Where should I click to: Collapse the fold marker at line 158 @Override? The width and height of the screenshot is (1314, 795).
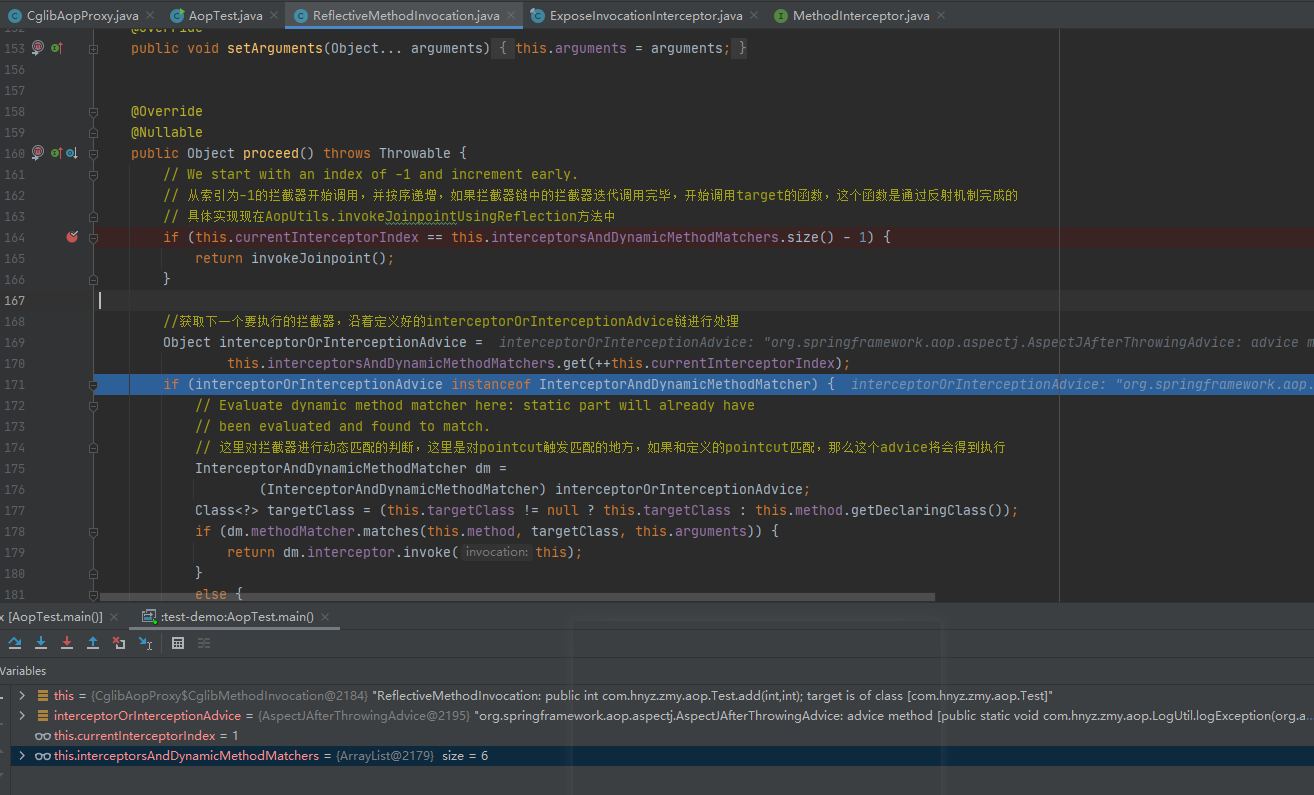click(94, 111)
